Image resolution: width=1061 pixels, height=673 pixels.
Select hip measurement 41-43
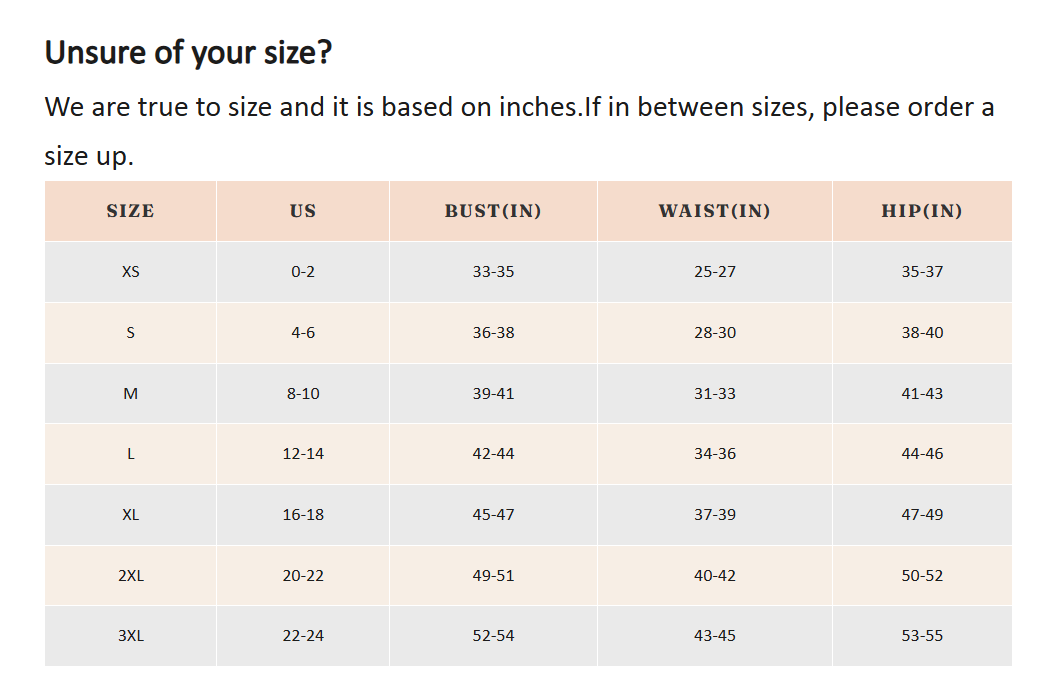pos(921,394)
